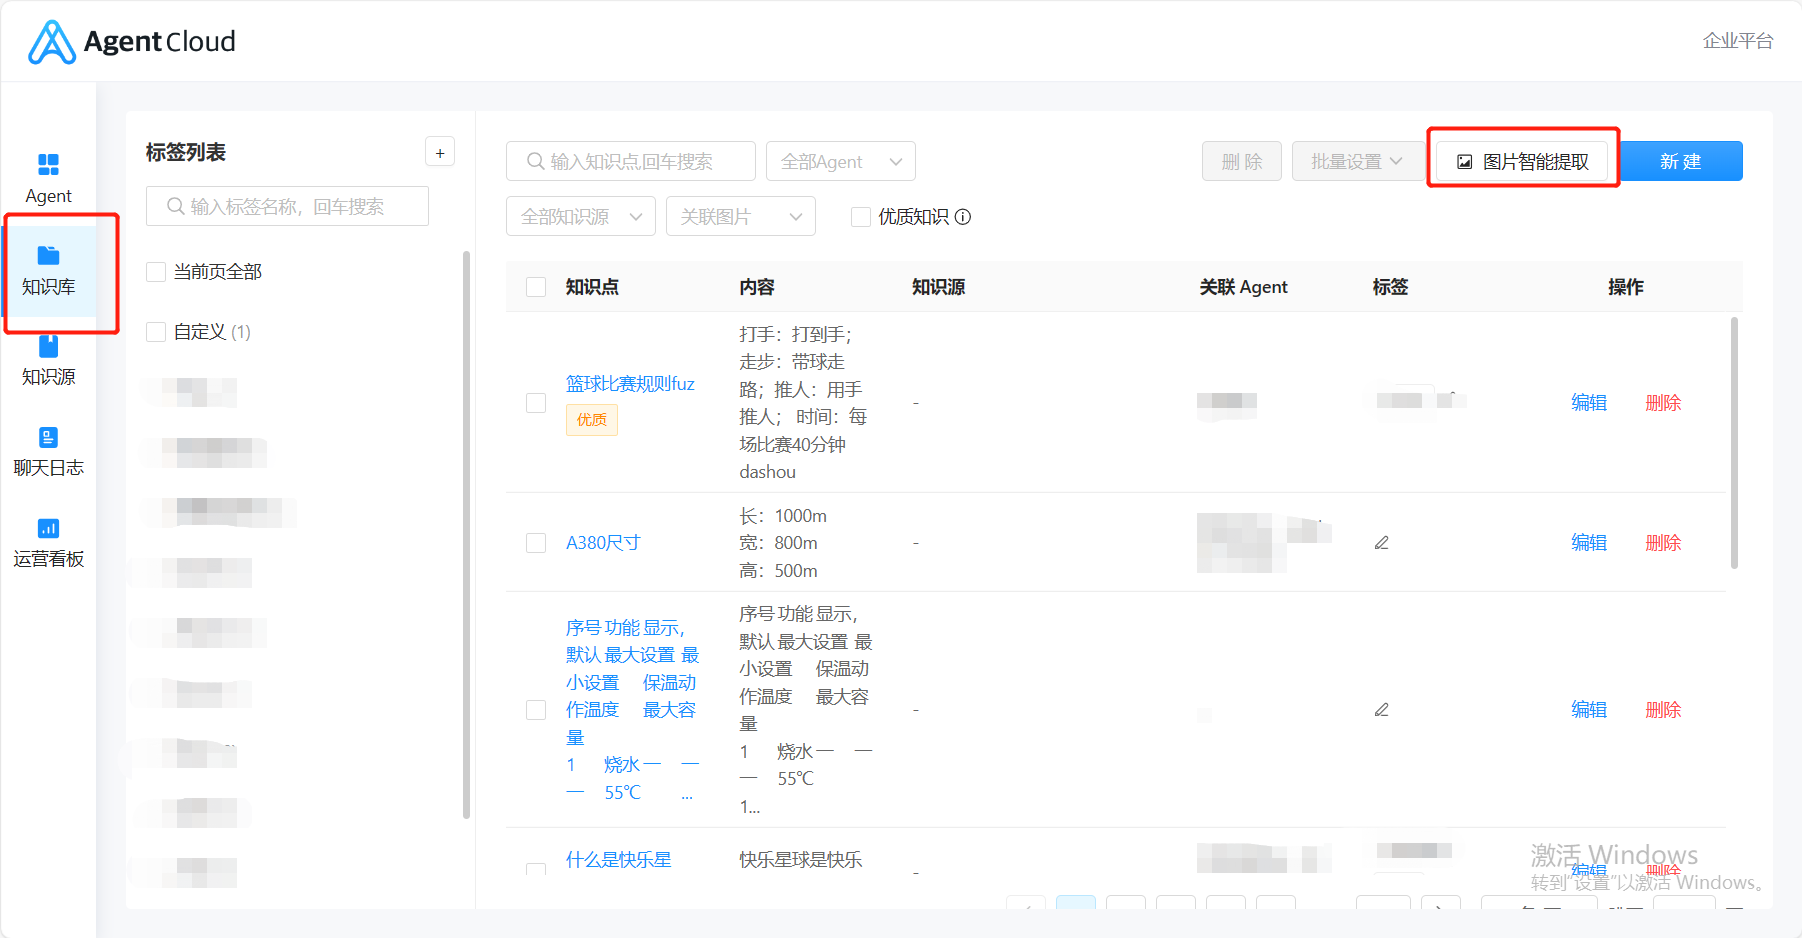Click the Agent Cloud logo

131,42
